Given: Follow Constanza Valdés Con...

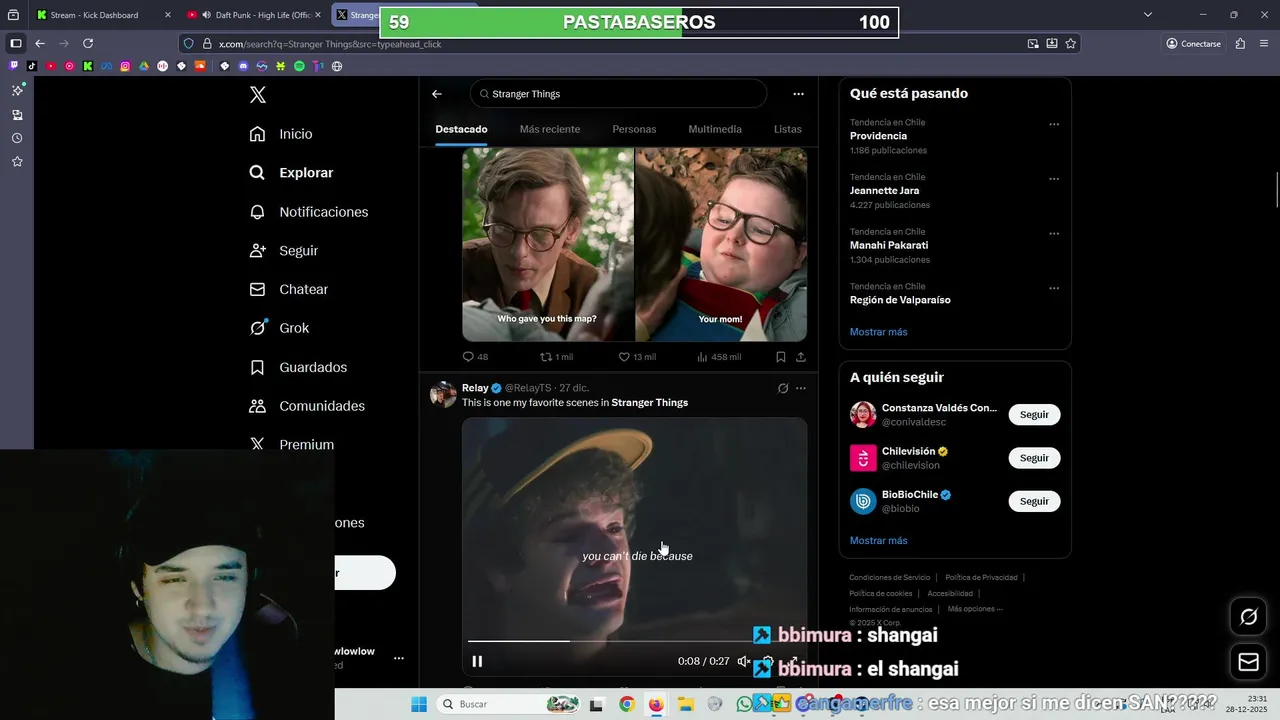Looking at the screenshot, I should [1034, 415].
